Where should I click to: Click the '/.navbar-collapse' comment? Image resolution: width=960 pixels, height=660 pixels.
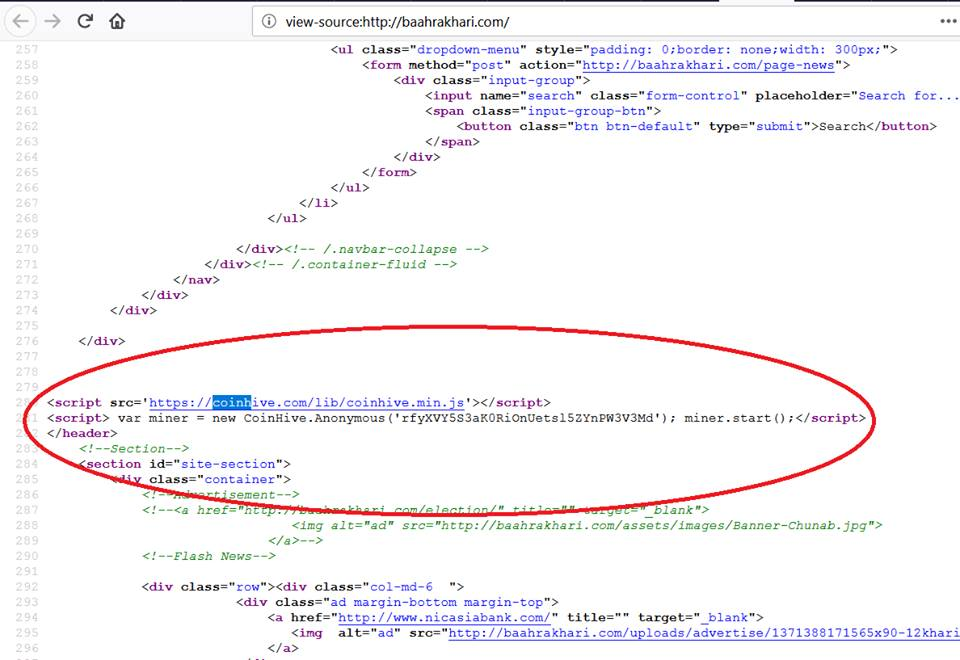[x=386, y=249]
